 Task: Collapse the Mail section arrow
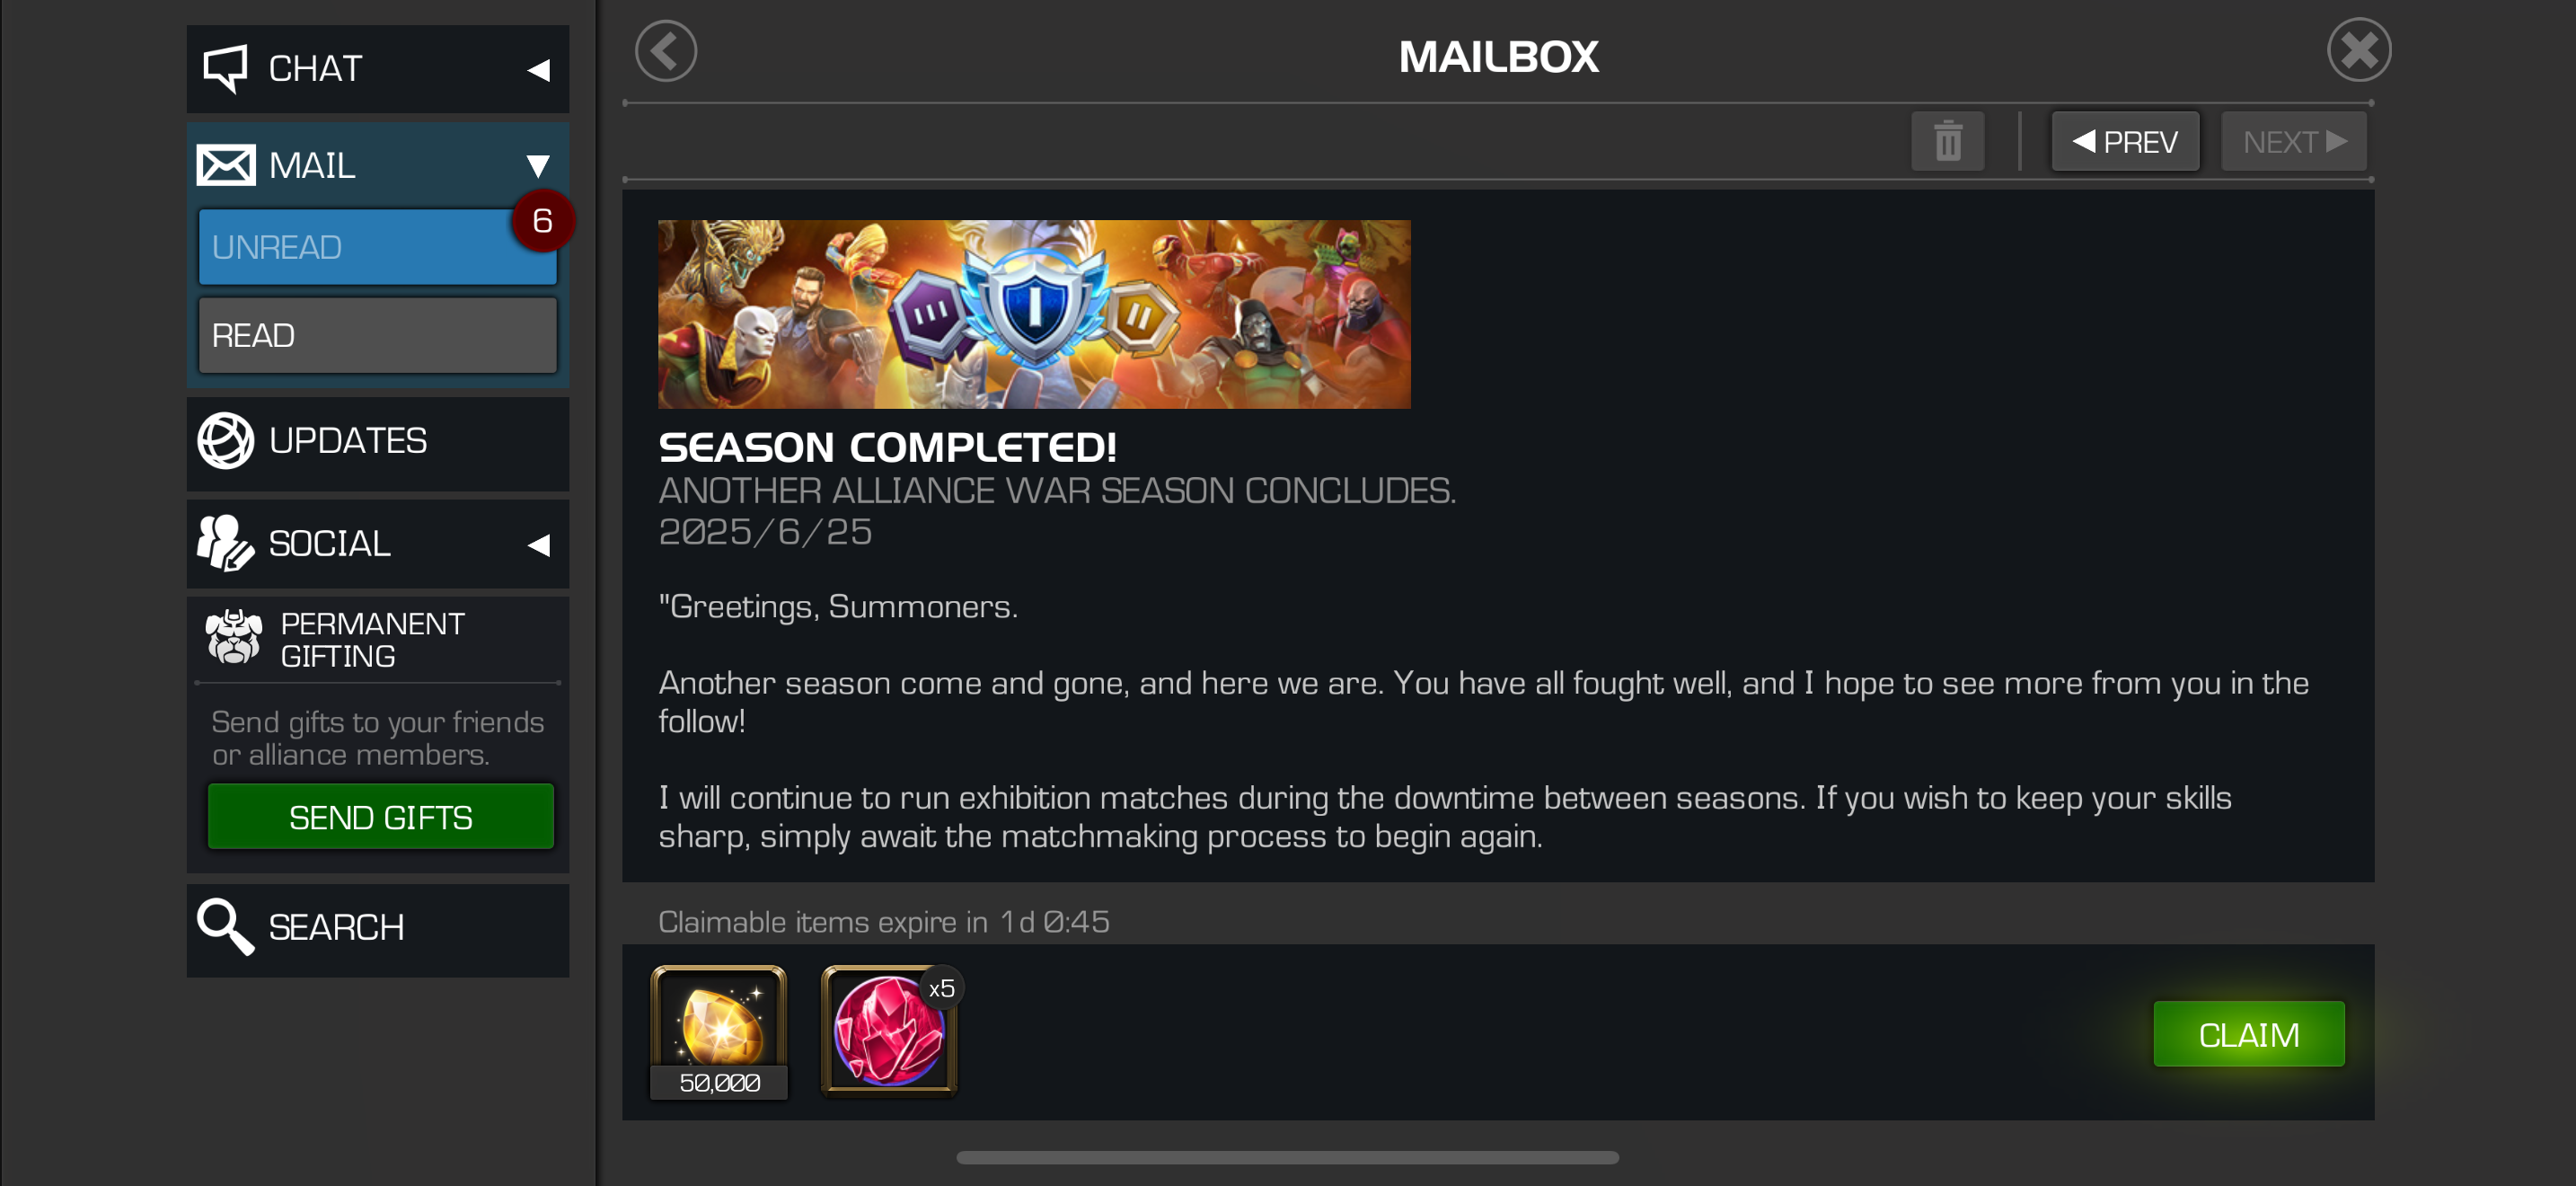tap(539, 166)
